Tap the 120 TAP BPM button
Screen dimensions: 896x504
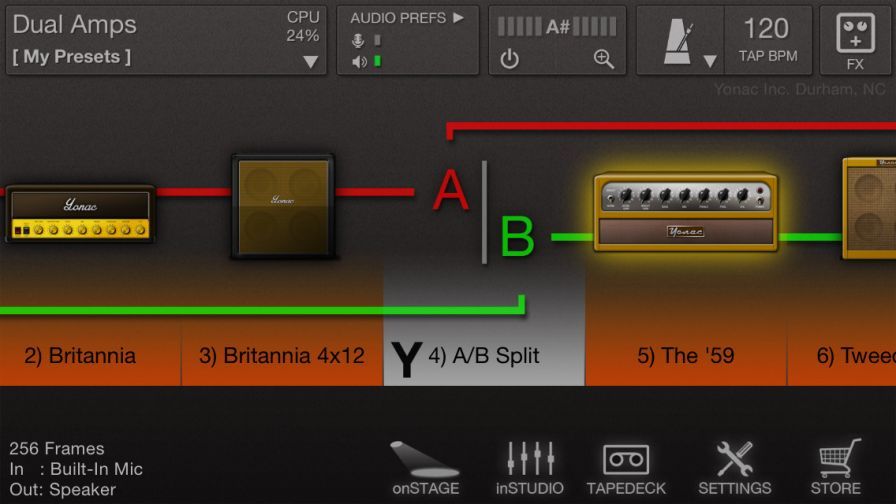pyautogui.click(x=767, y=40)
